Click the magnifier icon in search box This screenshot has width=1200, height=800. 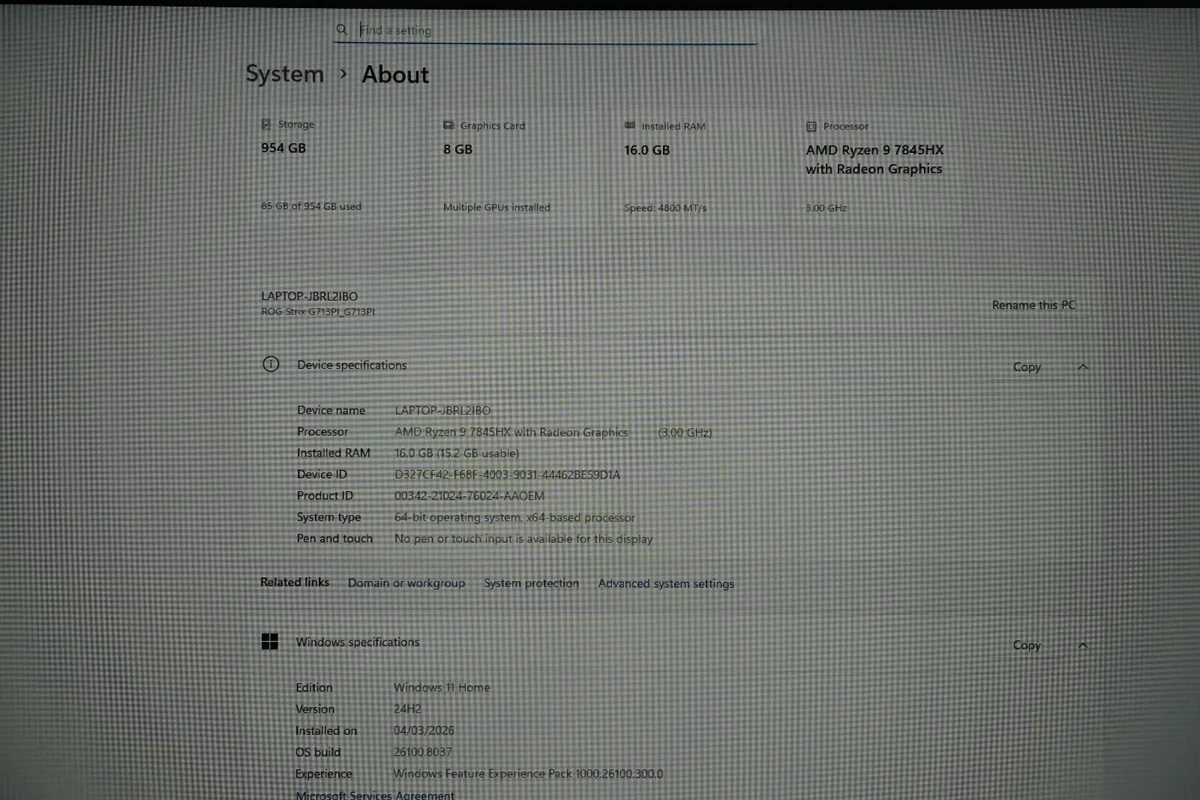pos(342,30)
